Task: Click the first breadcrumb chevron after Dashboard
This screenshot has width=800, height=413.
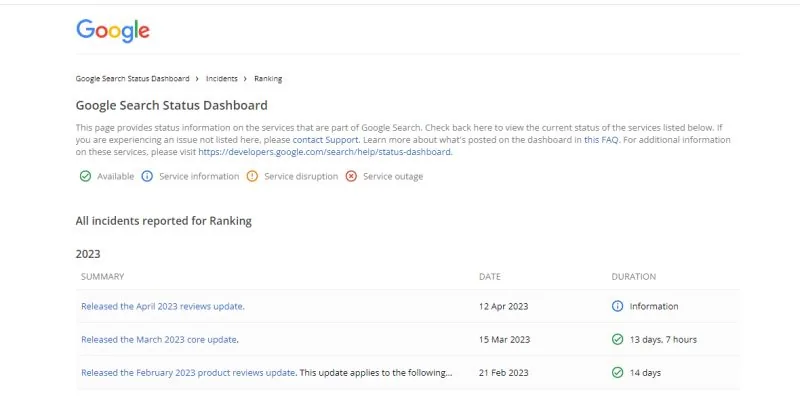Action: point(197,79)
